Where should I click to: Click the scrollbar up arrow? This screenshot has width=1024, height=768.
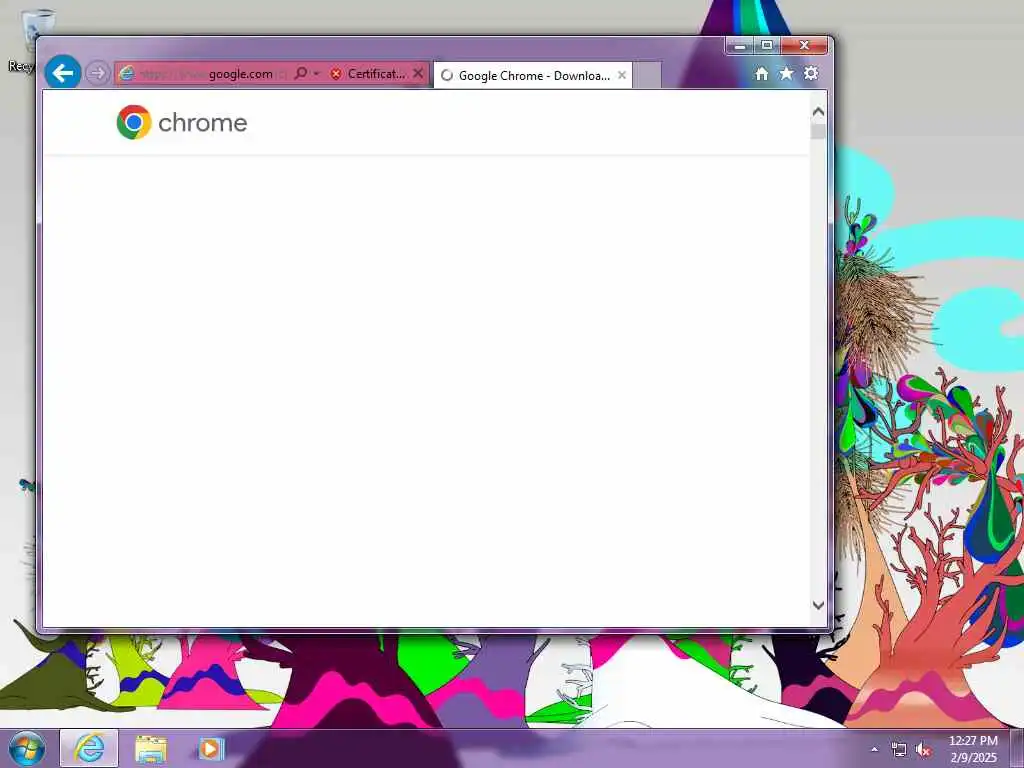coord(818,112)
